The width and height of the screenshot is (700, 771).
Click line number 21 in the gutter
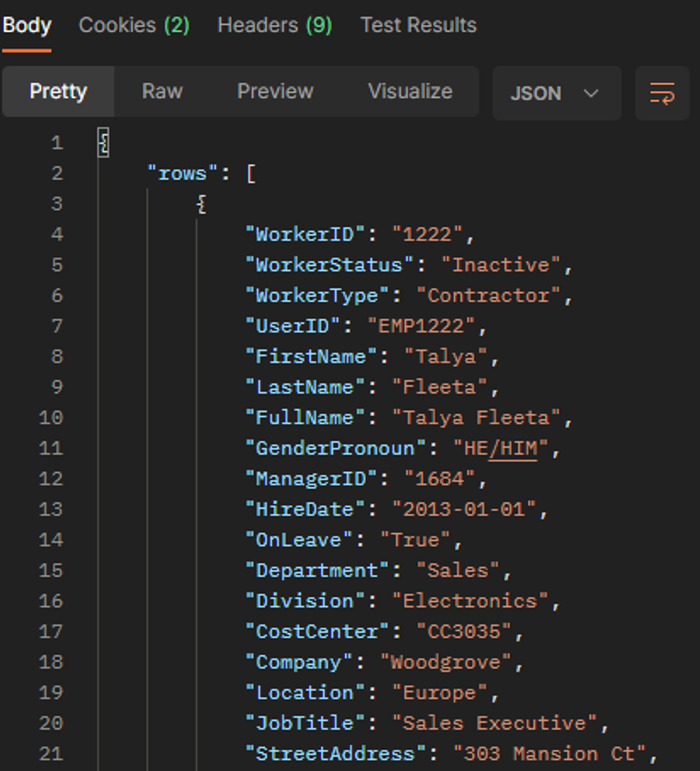pos(51,753)
